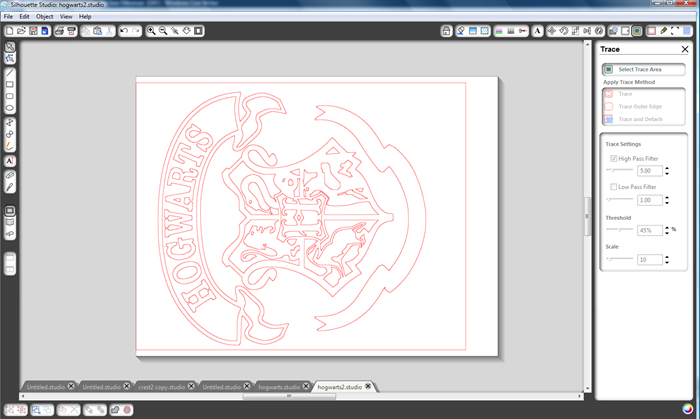
Task: Zoom out with the magnifier minus icon
Action: 163,31
